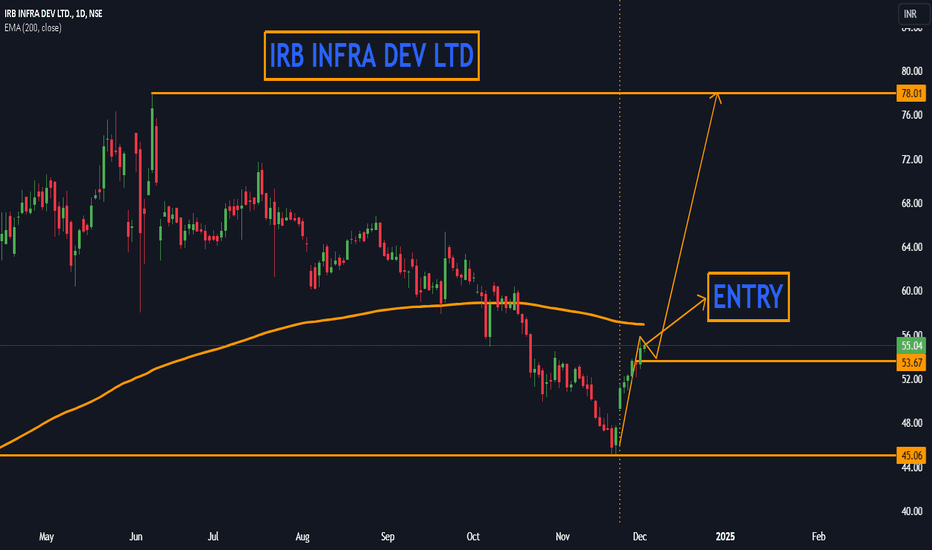Viewport: 932px width, 550px height.
Task: Click the 40.00 price axis value
Action: [911, 511]
